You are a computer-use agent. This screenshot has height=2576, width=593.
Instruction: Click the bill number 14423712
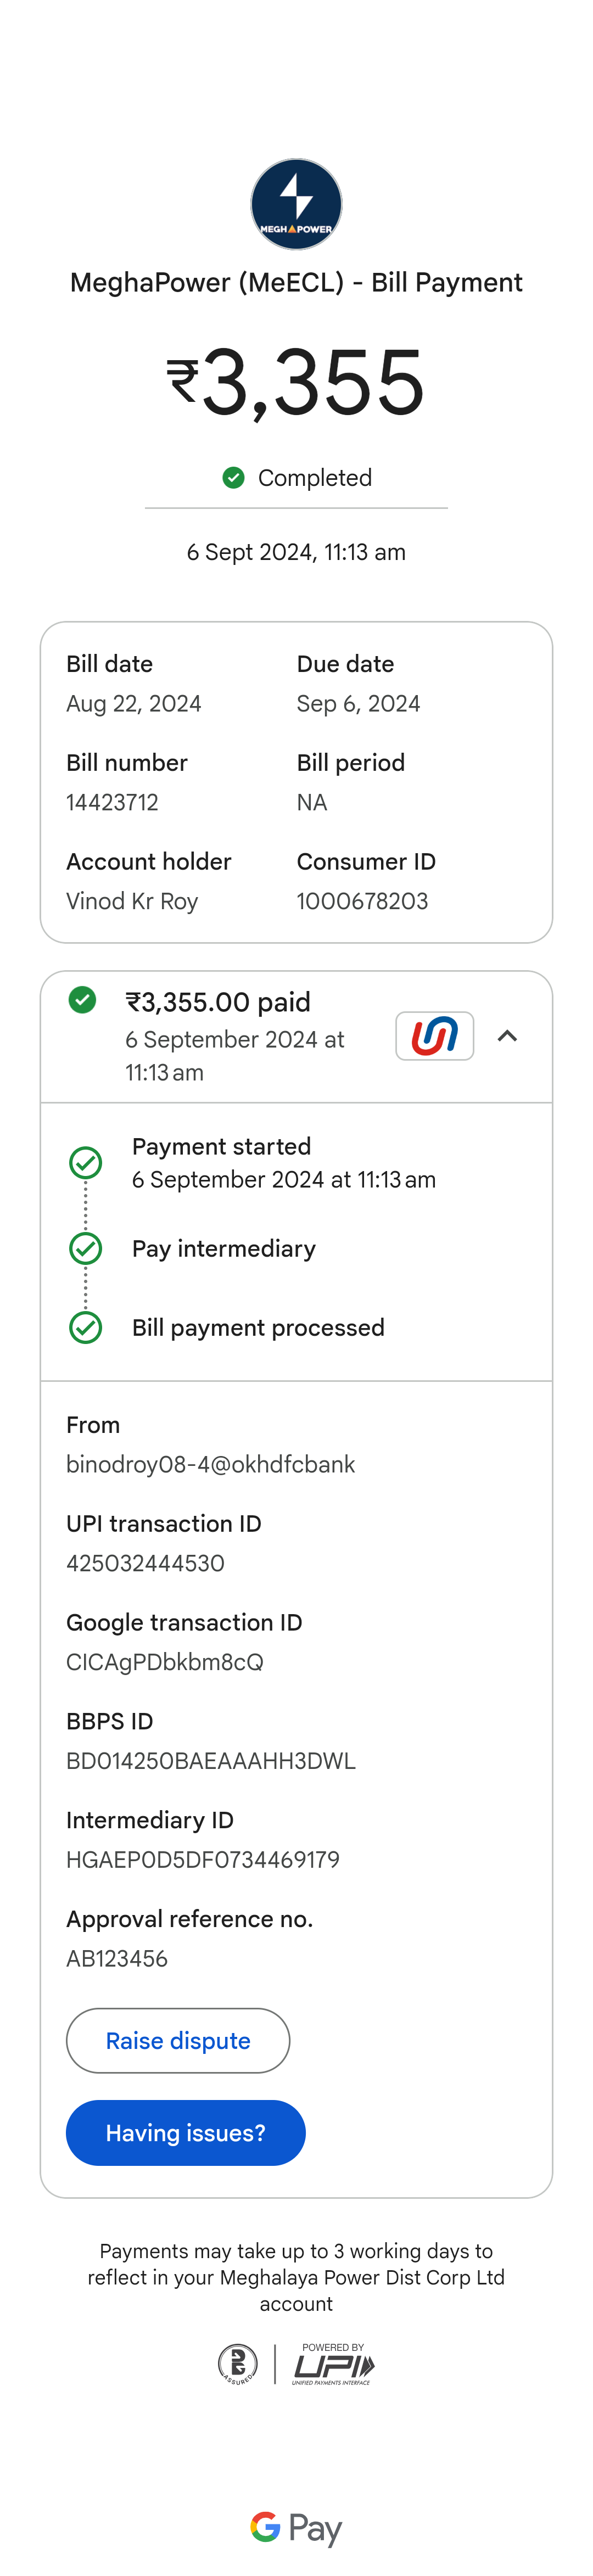point(112,802)
